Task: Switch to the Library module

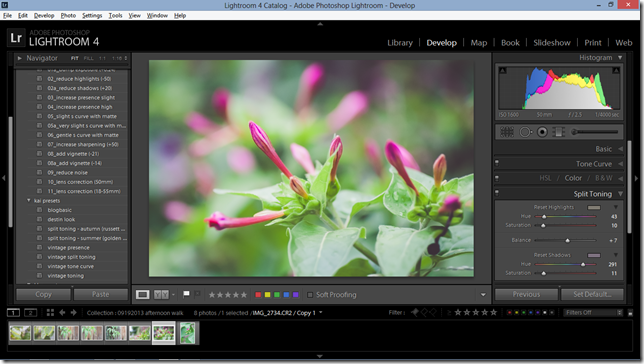Action: [400, 43]
